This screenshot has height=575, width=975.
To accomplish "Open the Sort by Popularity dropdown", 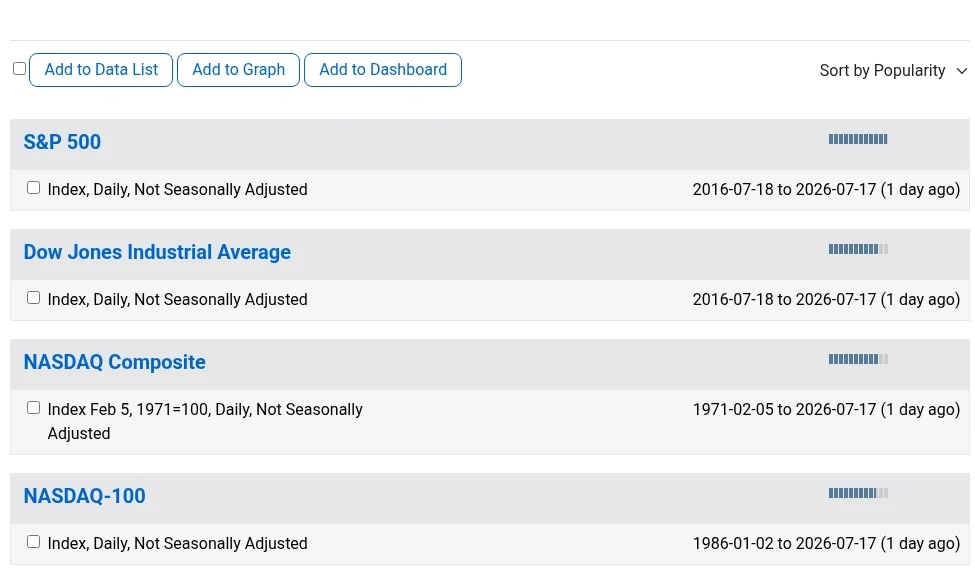I will pyautogui.click(x=893, y=70).
